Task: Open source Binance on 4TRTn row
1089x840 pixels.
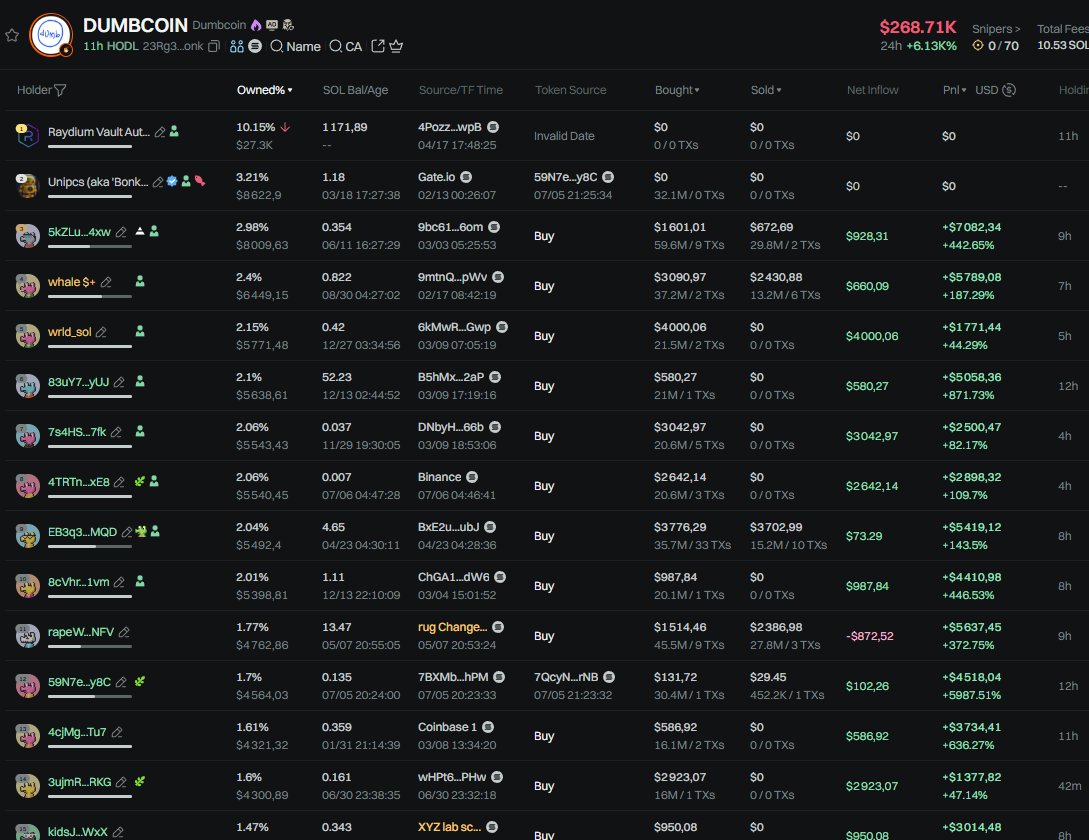Action: [x=439, y=477]
